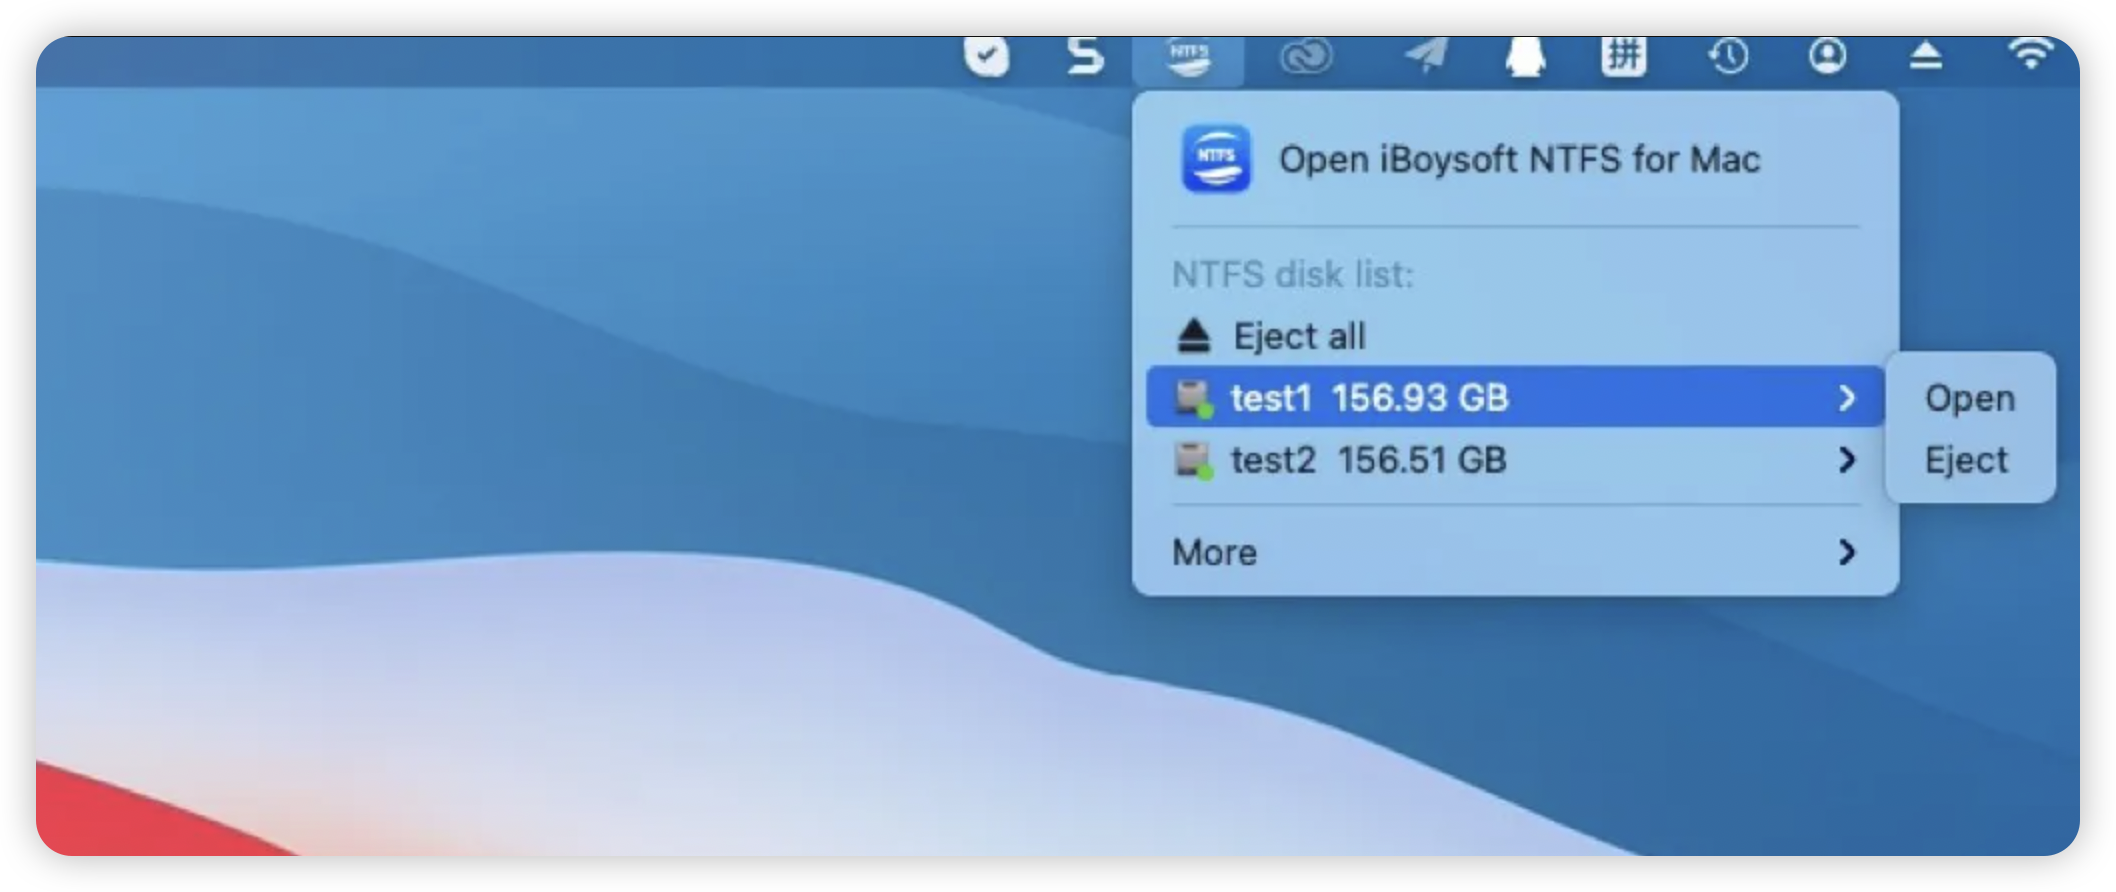Click the Chinese input method icon

[x=1624, y=56]
